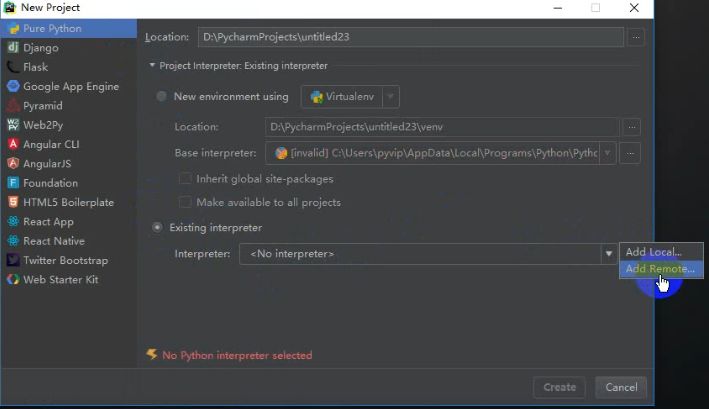Click the lightning warning icon
The width and height of the screenshot is (709, 409).
point(151,354)
